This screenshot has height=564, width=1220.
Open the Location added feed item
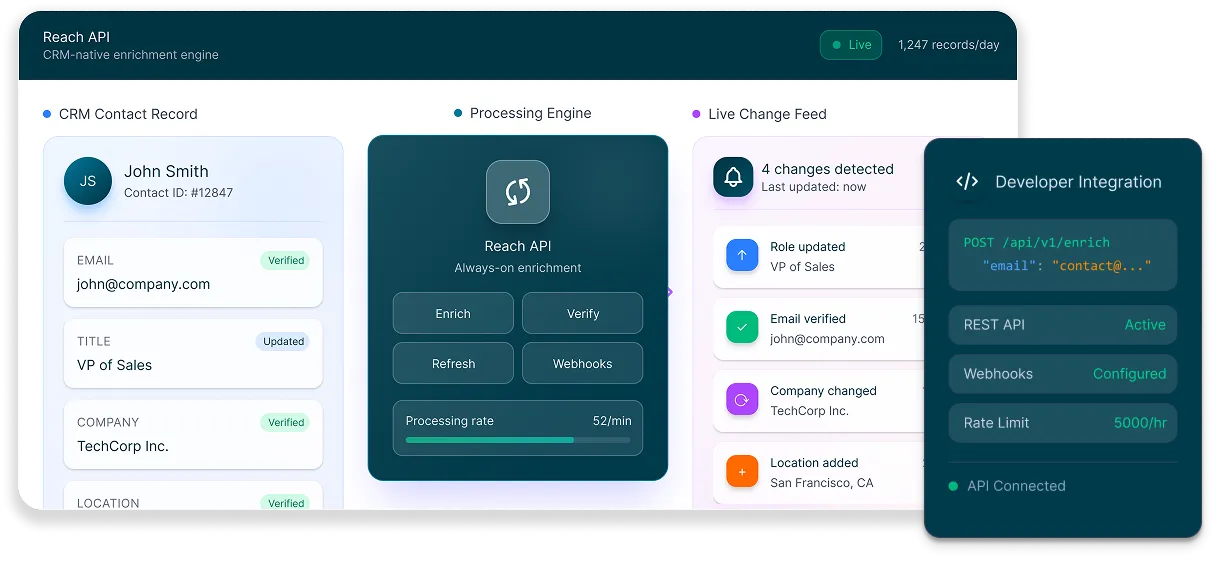(x=820, y=473)
